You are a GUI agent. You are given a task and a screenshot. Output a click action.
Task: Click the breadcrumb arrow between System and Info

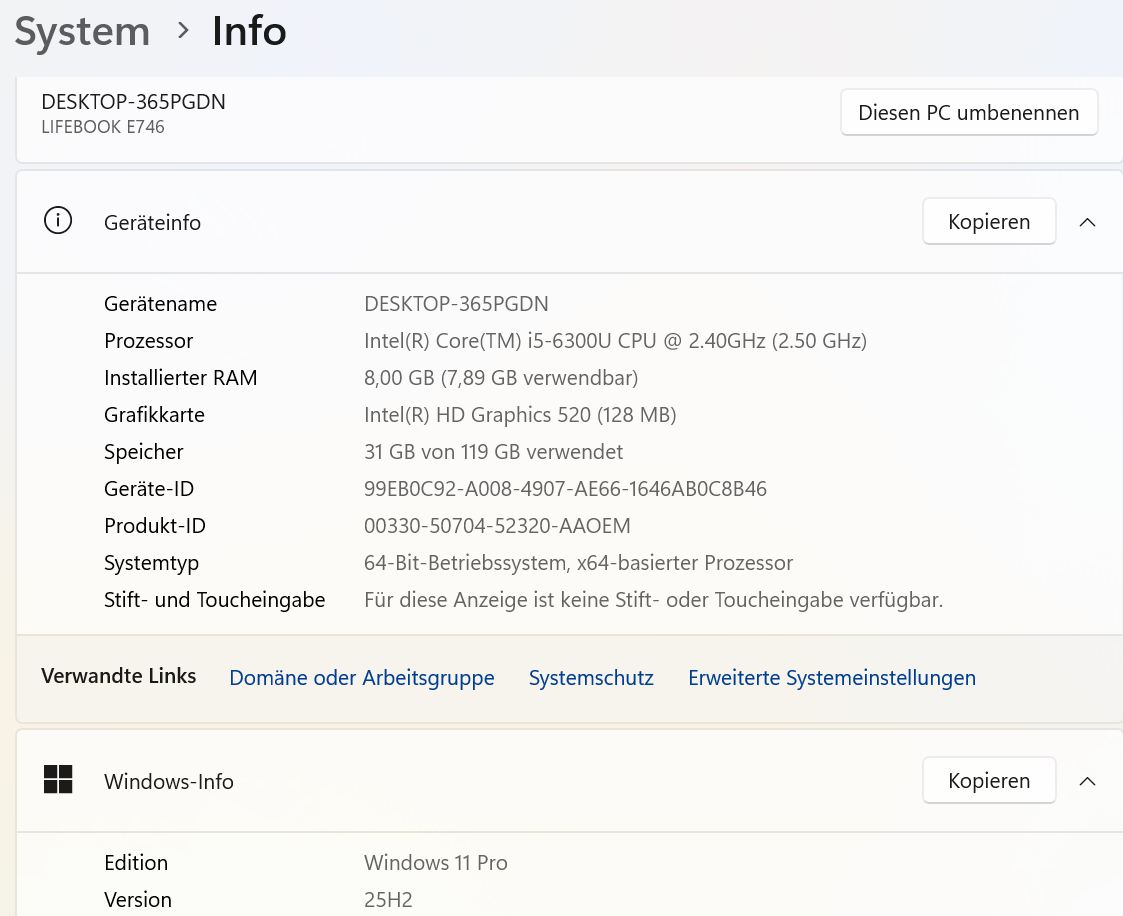pyautogui.click(x=183, y=31)
